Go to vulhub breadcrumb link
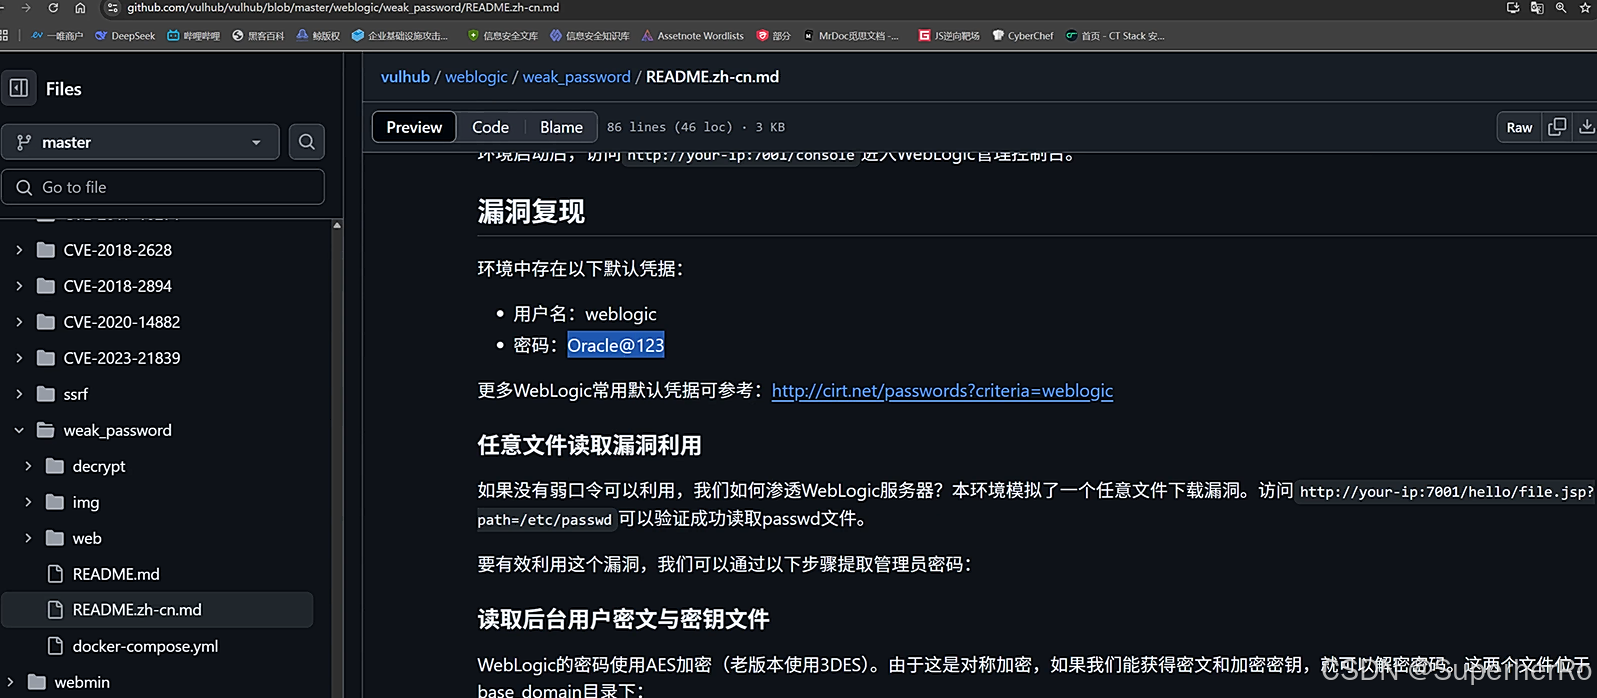This screenshot has height=698, width=1597. (405, 77)
